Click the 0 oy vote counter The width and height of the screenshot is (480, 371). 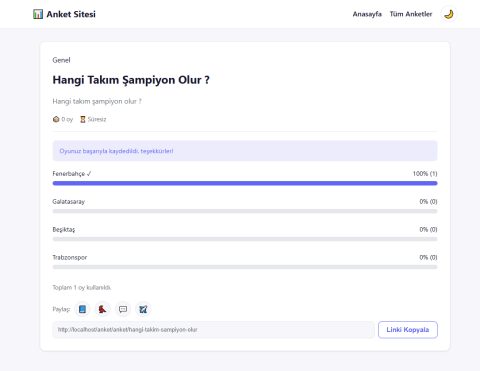click(67, 119)
